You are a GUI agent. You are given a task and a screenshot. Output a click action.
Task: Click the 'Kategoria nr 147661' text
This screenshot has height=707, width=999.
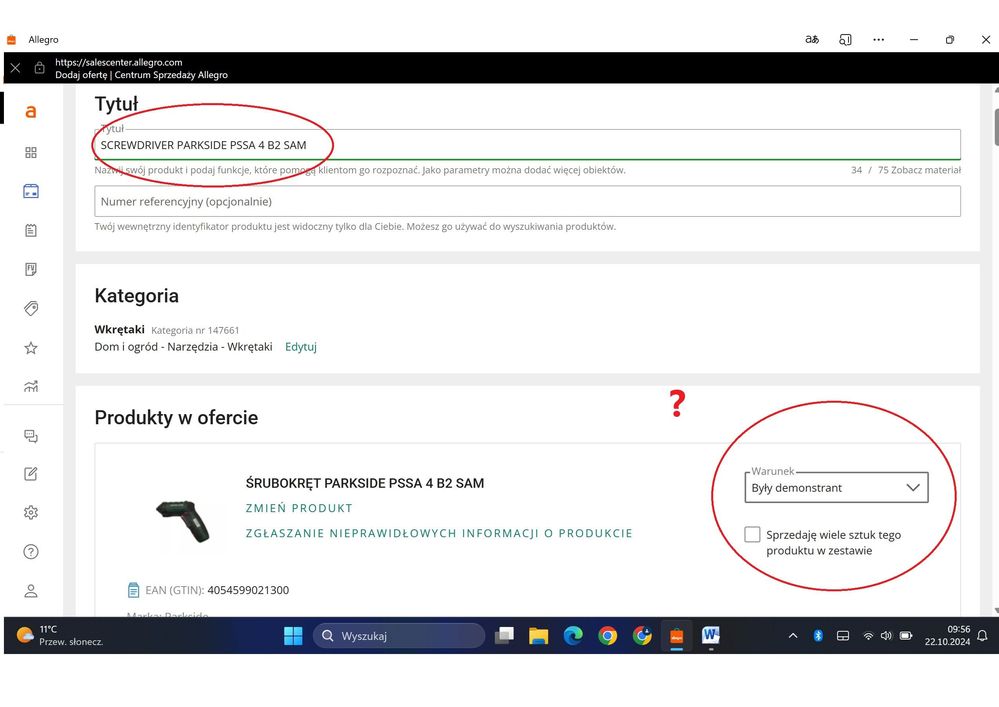[195, 330]
